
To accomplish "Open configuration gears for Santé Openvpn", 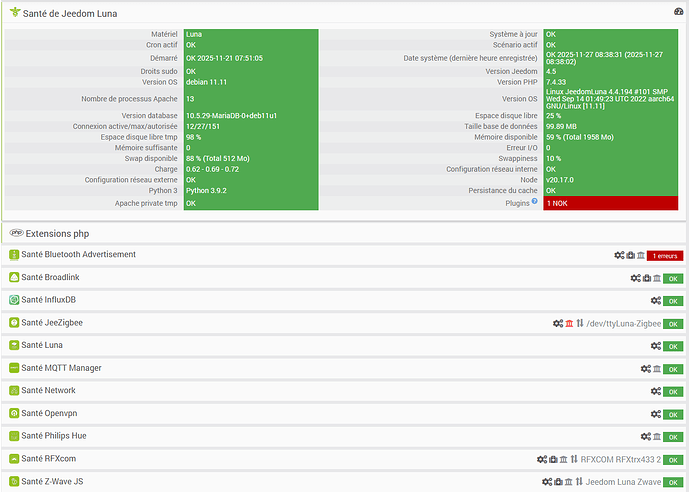I will pyautogui.click(x=656, y=414).
